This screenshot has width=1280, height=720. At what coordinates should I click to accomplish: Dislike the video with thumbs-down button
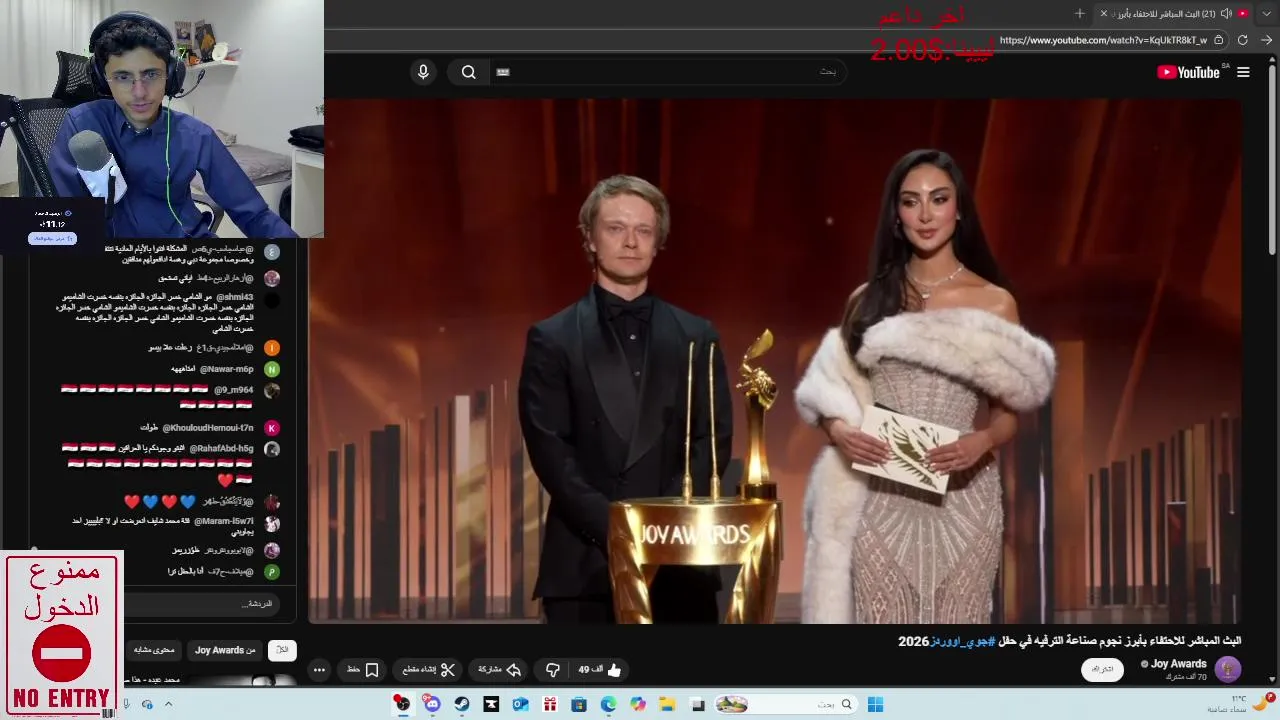tap(552, 670)
